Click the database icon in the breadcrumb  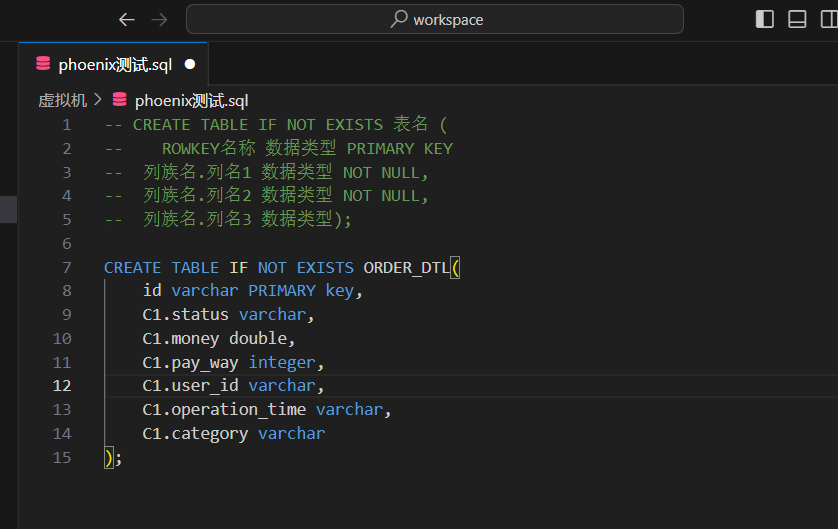pos(120,99)
